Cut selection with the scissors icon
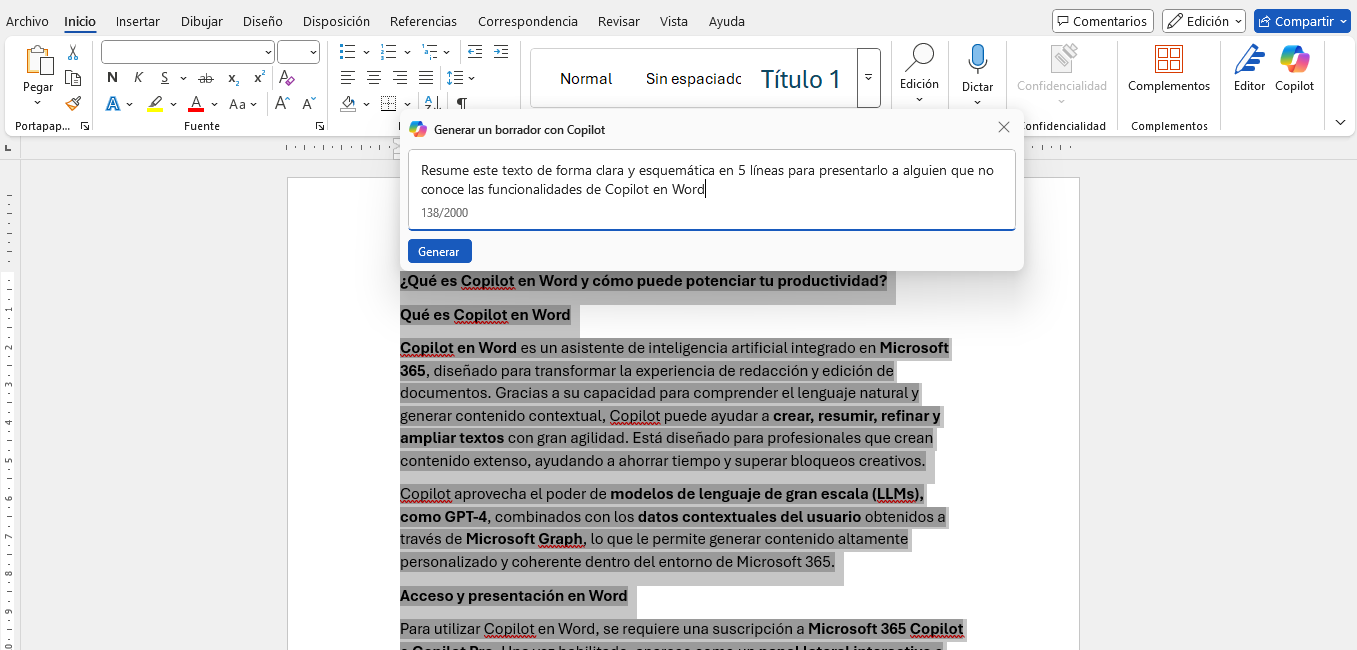This screenshot has width=1357, height=650. click(73, 53)
